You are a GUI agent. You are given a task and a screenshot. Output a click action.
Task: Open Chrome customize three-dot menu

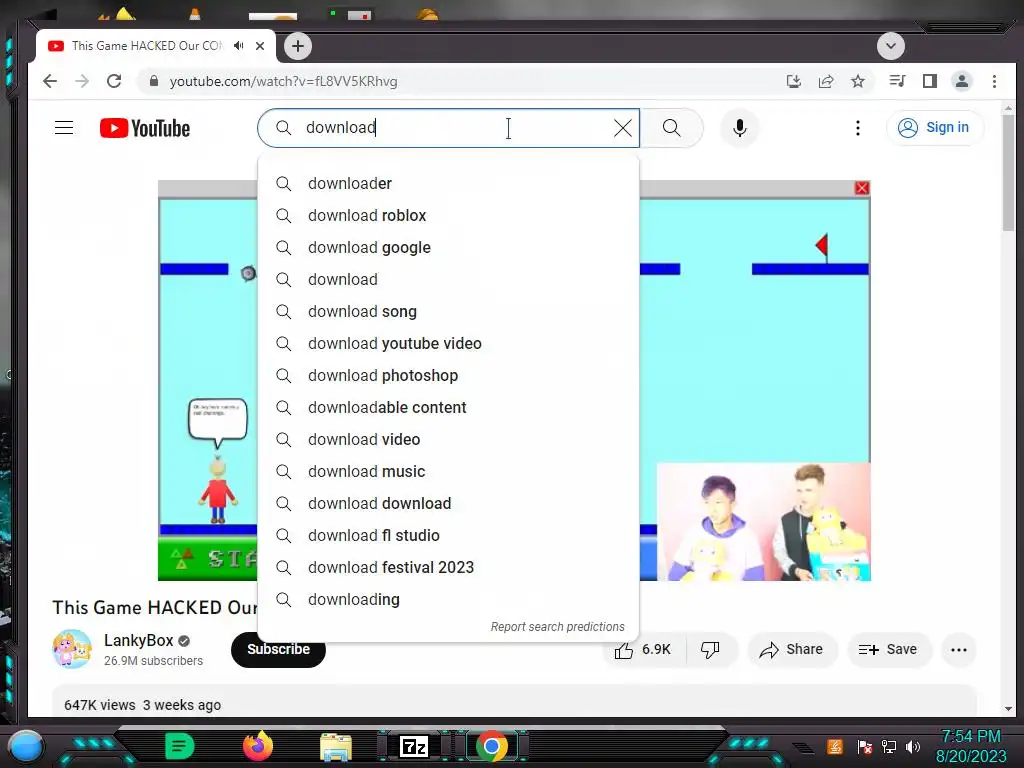tap(994, 82)
